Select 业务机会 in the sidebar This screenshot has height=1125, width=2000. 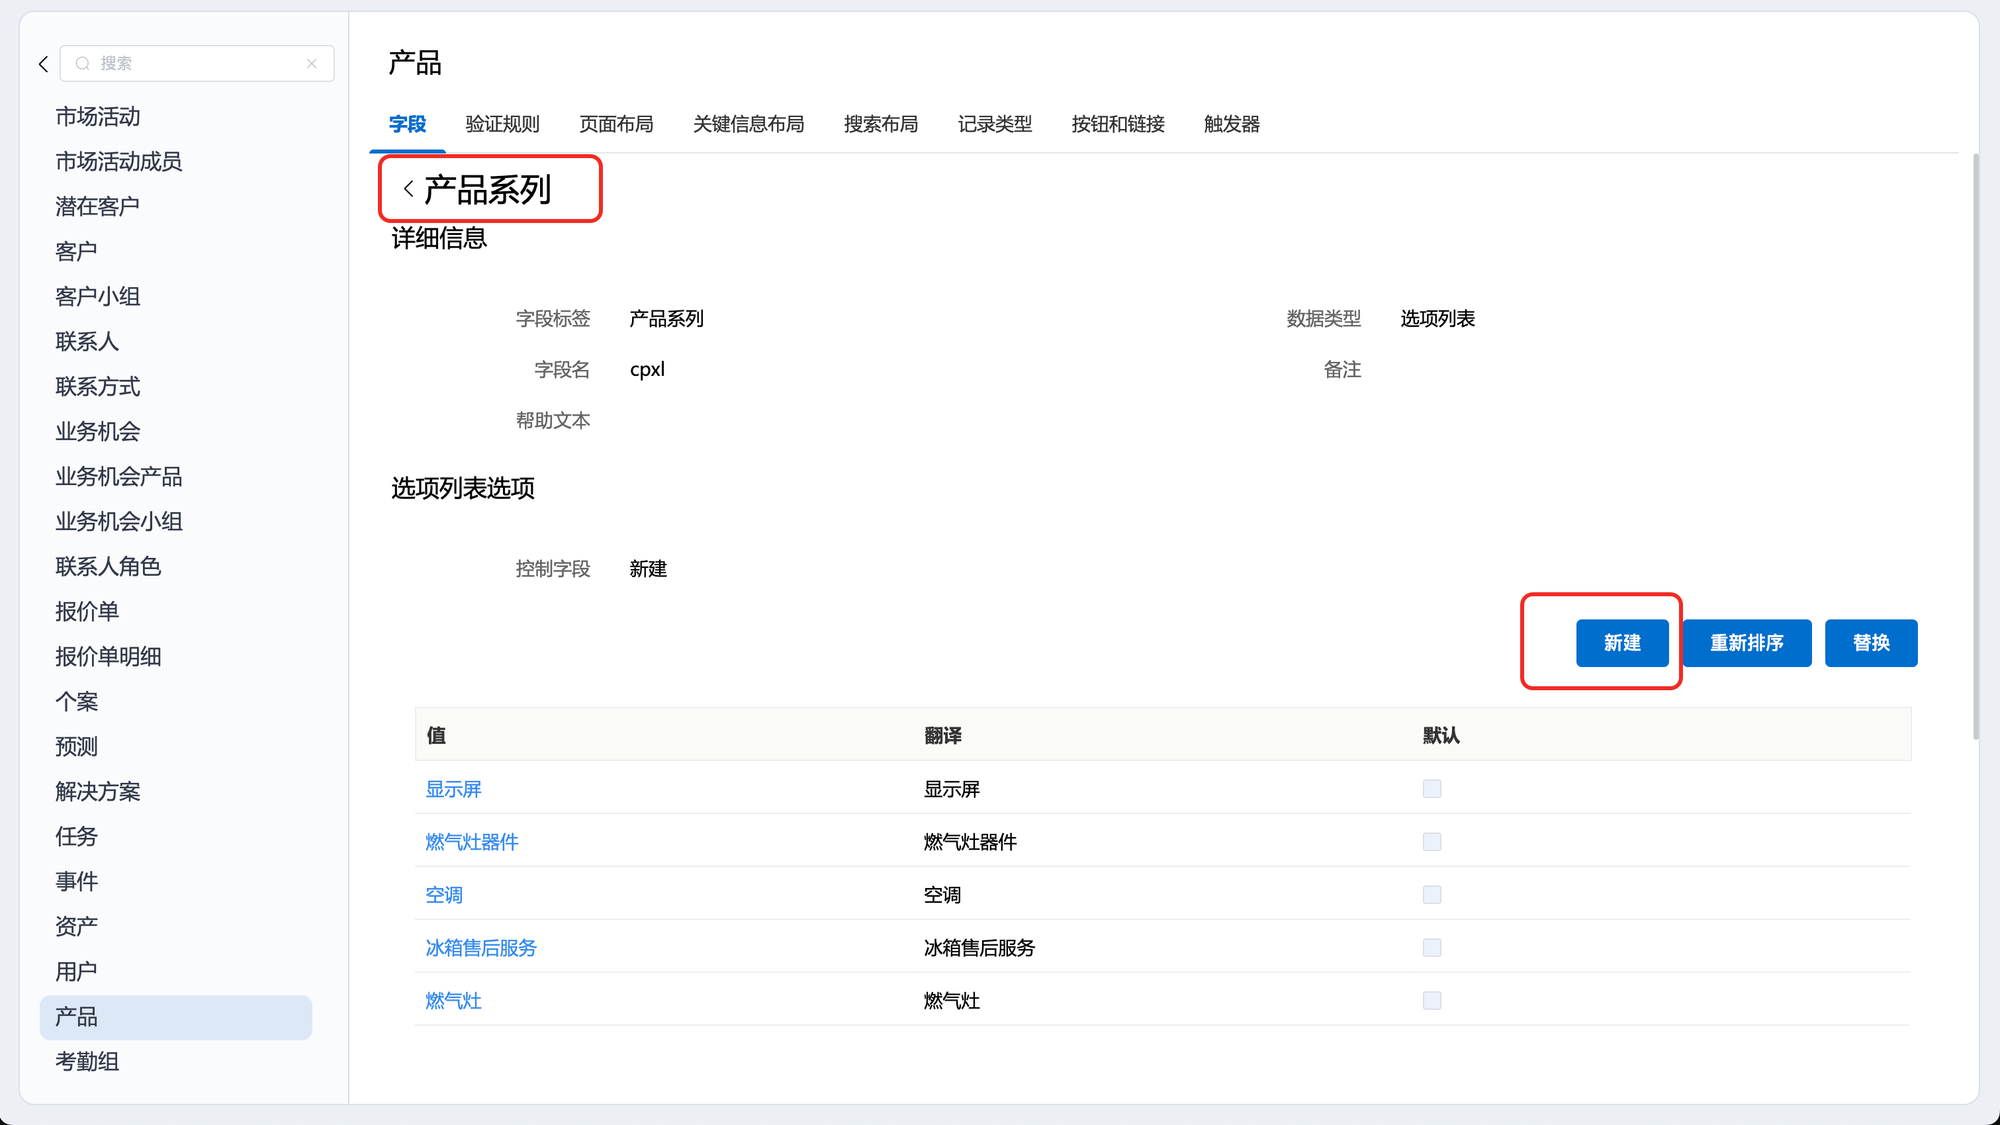click(x=98, y=432)
